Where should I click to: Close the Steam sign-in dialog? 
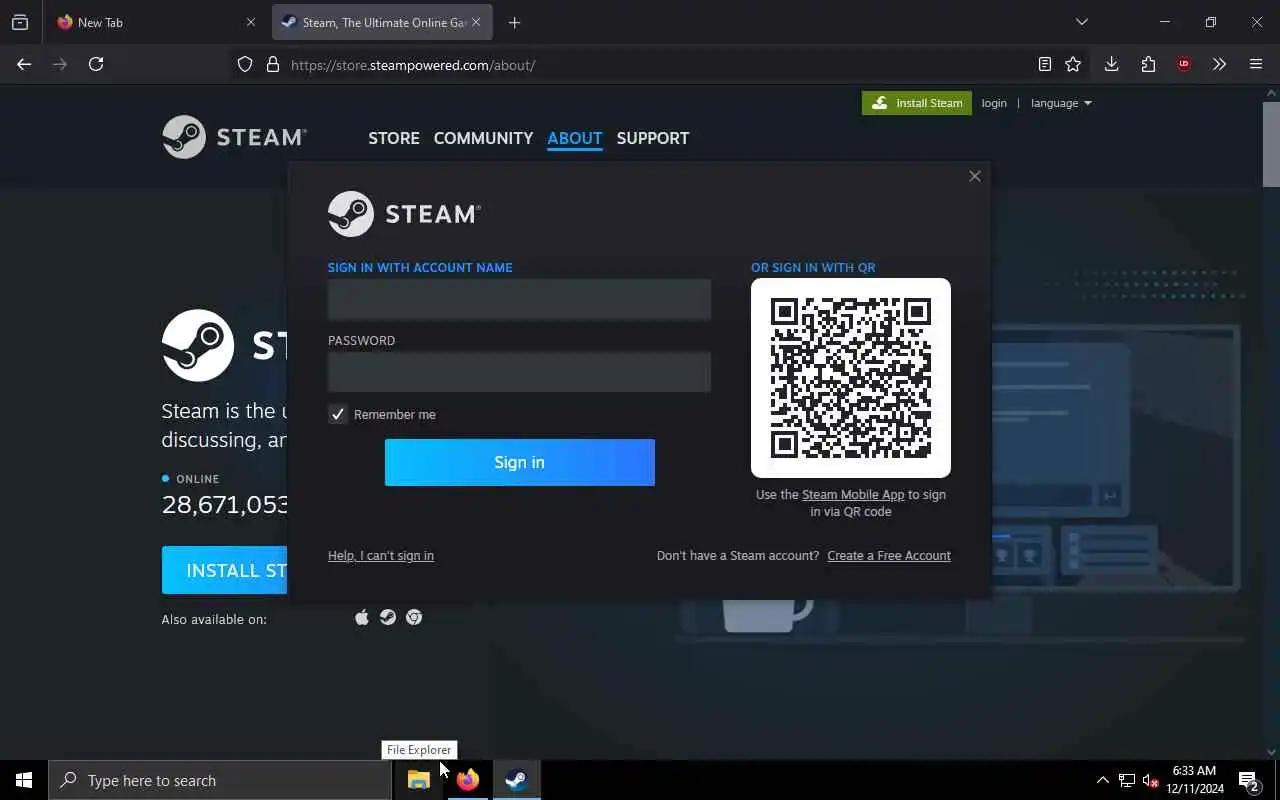pos(975,176)
